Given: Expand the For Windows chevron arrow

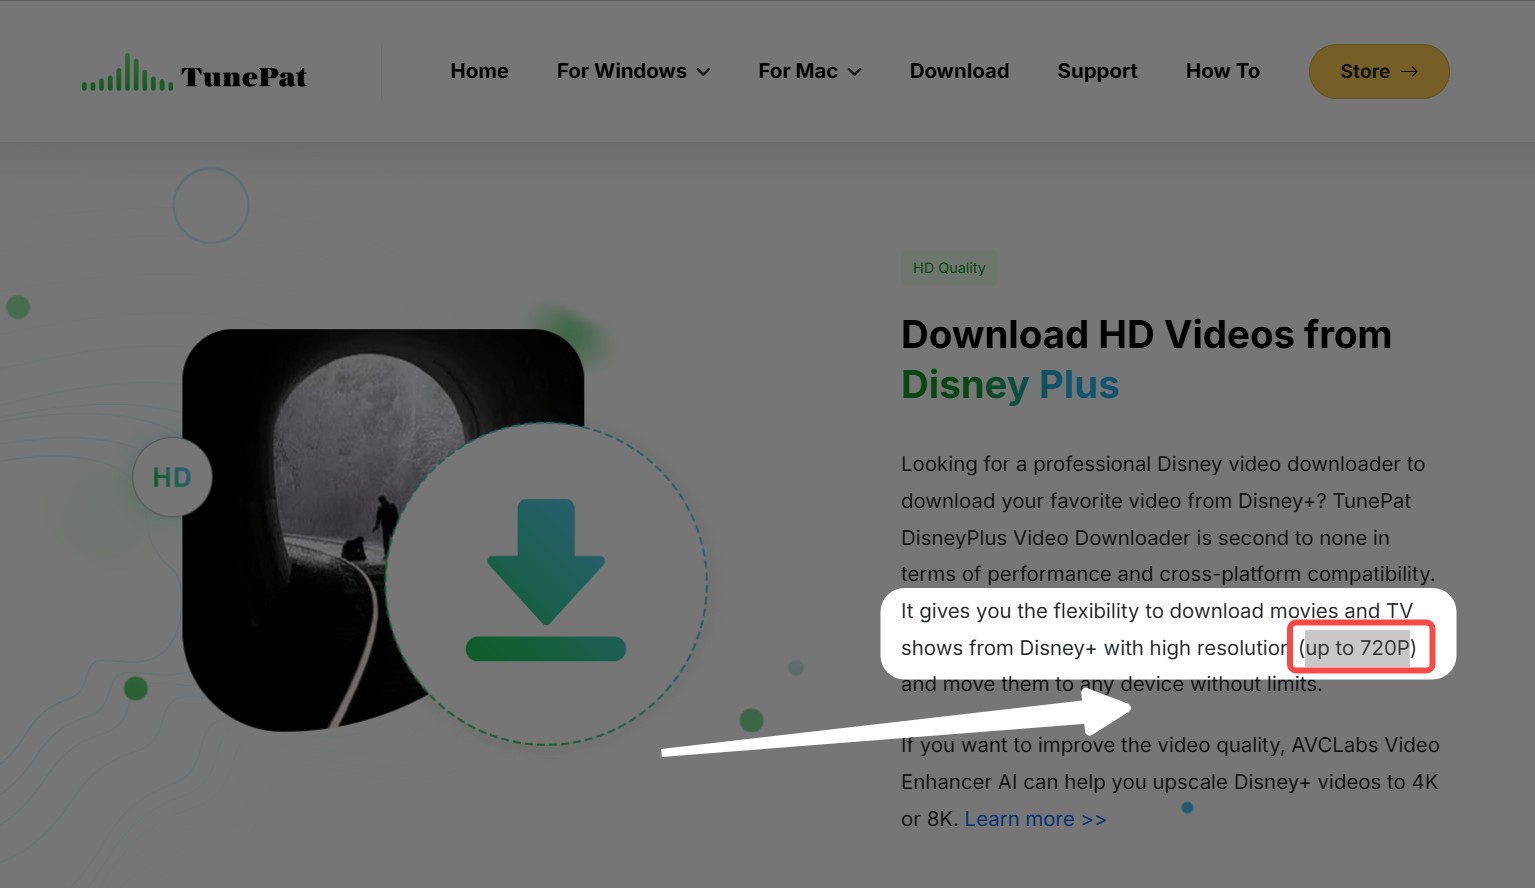Looking at the screenshot, I should (703, 72).
